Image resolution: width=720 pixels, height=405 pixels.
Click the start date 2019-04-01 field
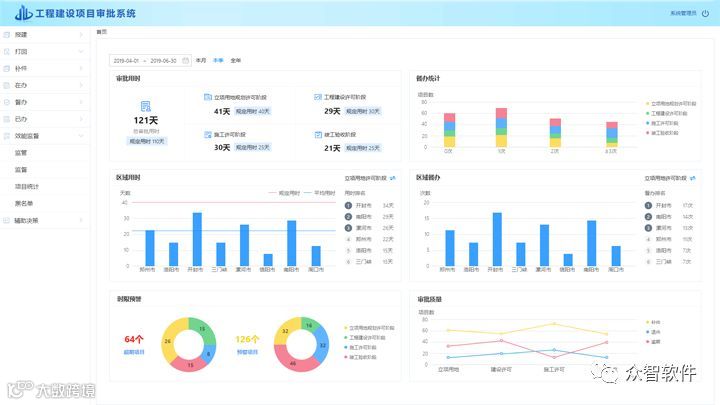pyautogui.click(x=126, y=61)
